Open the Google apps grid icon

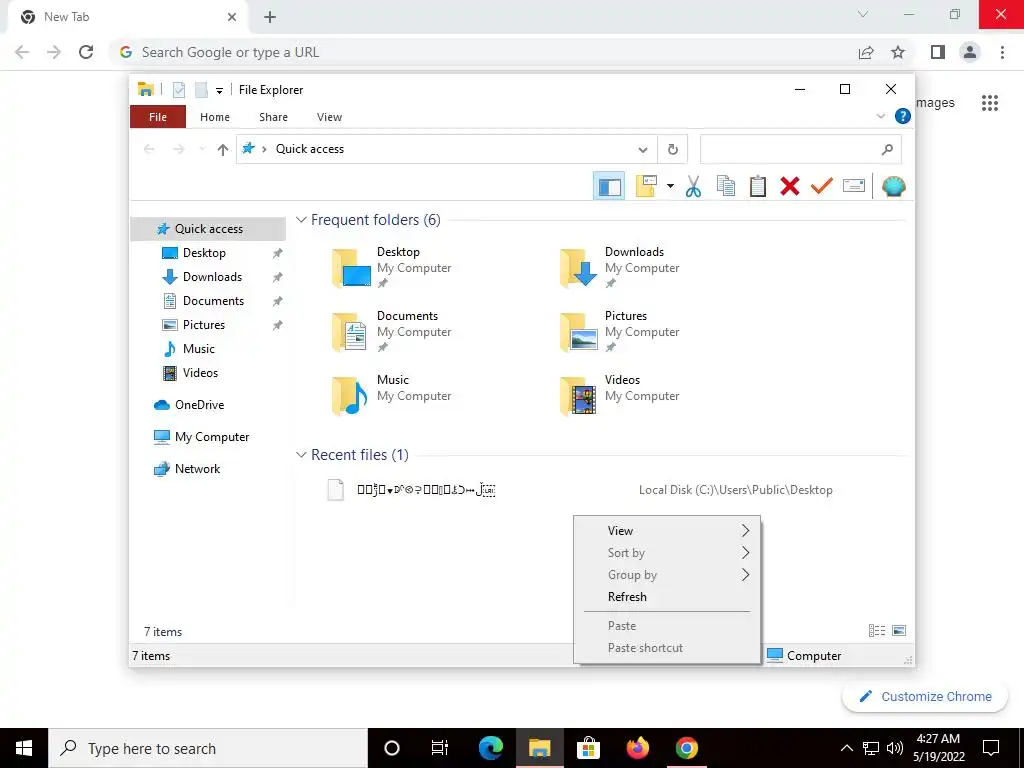(x=990, y=103)
